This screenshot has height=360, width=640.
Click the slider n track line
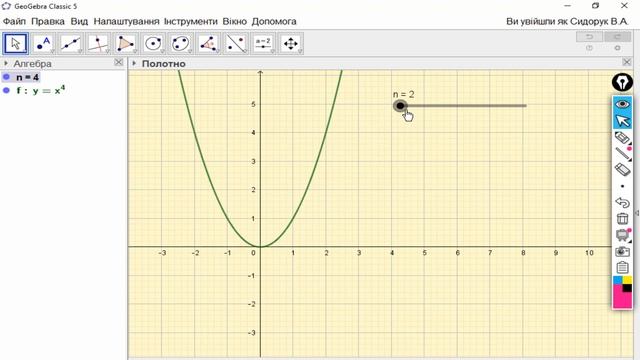(x=467, y=106)
